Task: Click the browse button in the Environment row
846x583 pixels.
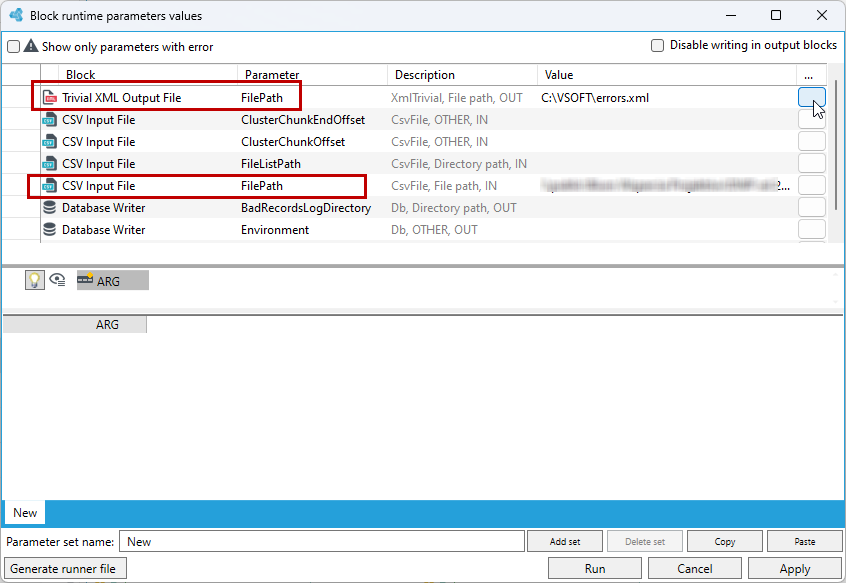Action: click(x=811, y=229)
